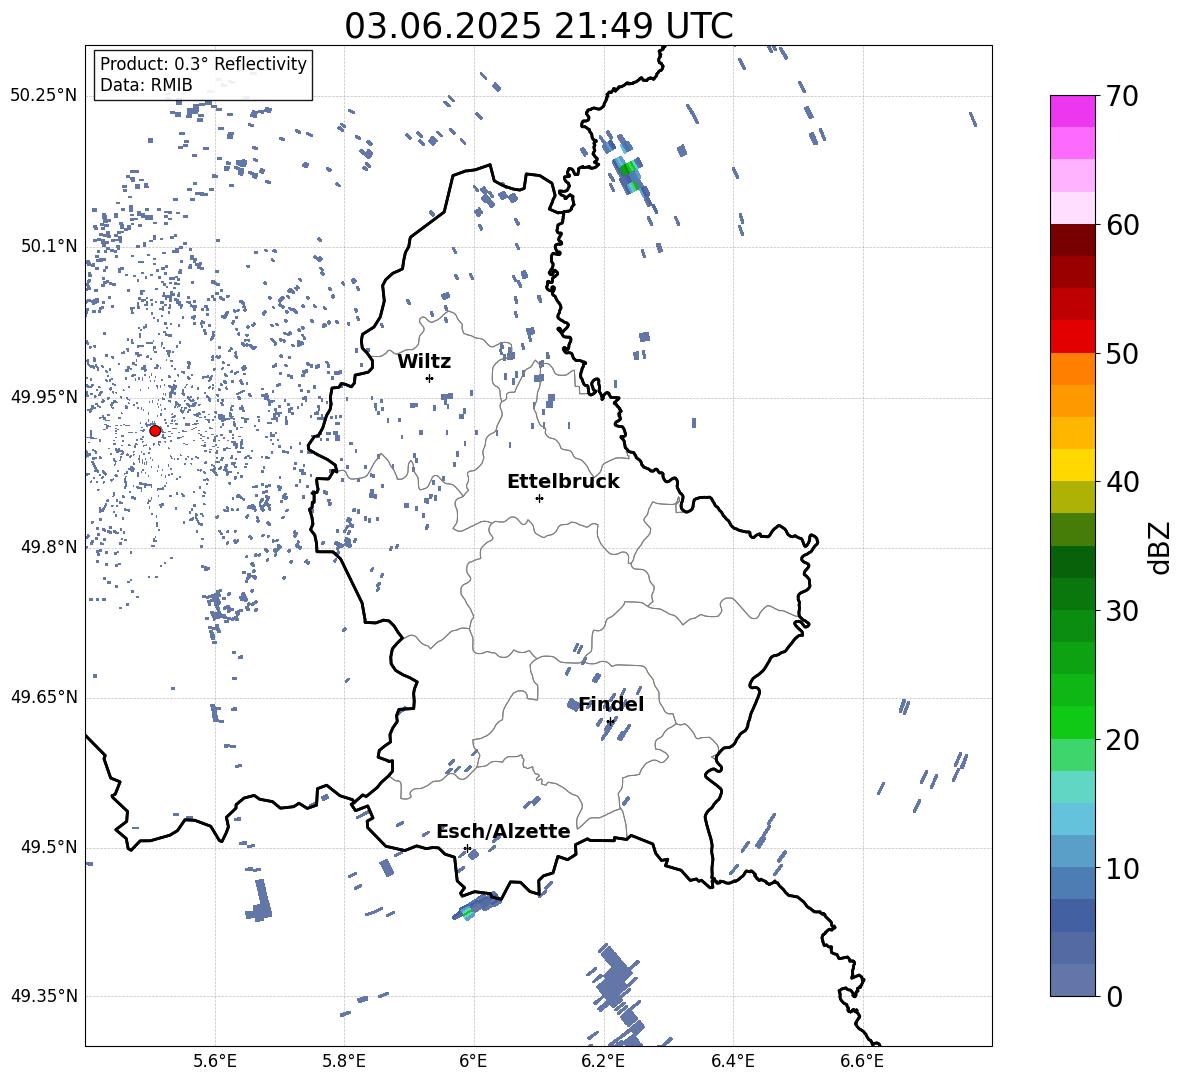Click latitude tick label 49.95°N

pyautogui.click(x=44, y=396)
